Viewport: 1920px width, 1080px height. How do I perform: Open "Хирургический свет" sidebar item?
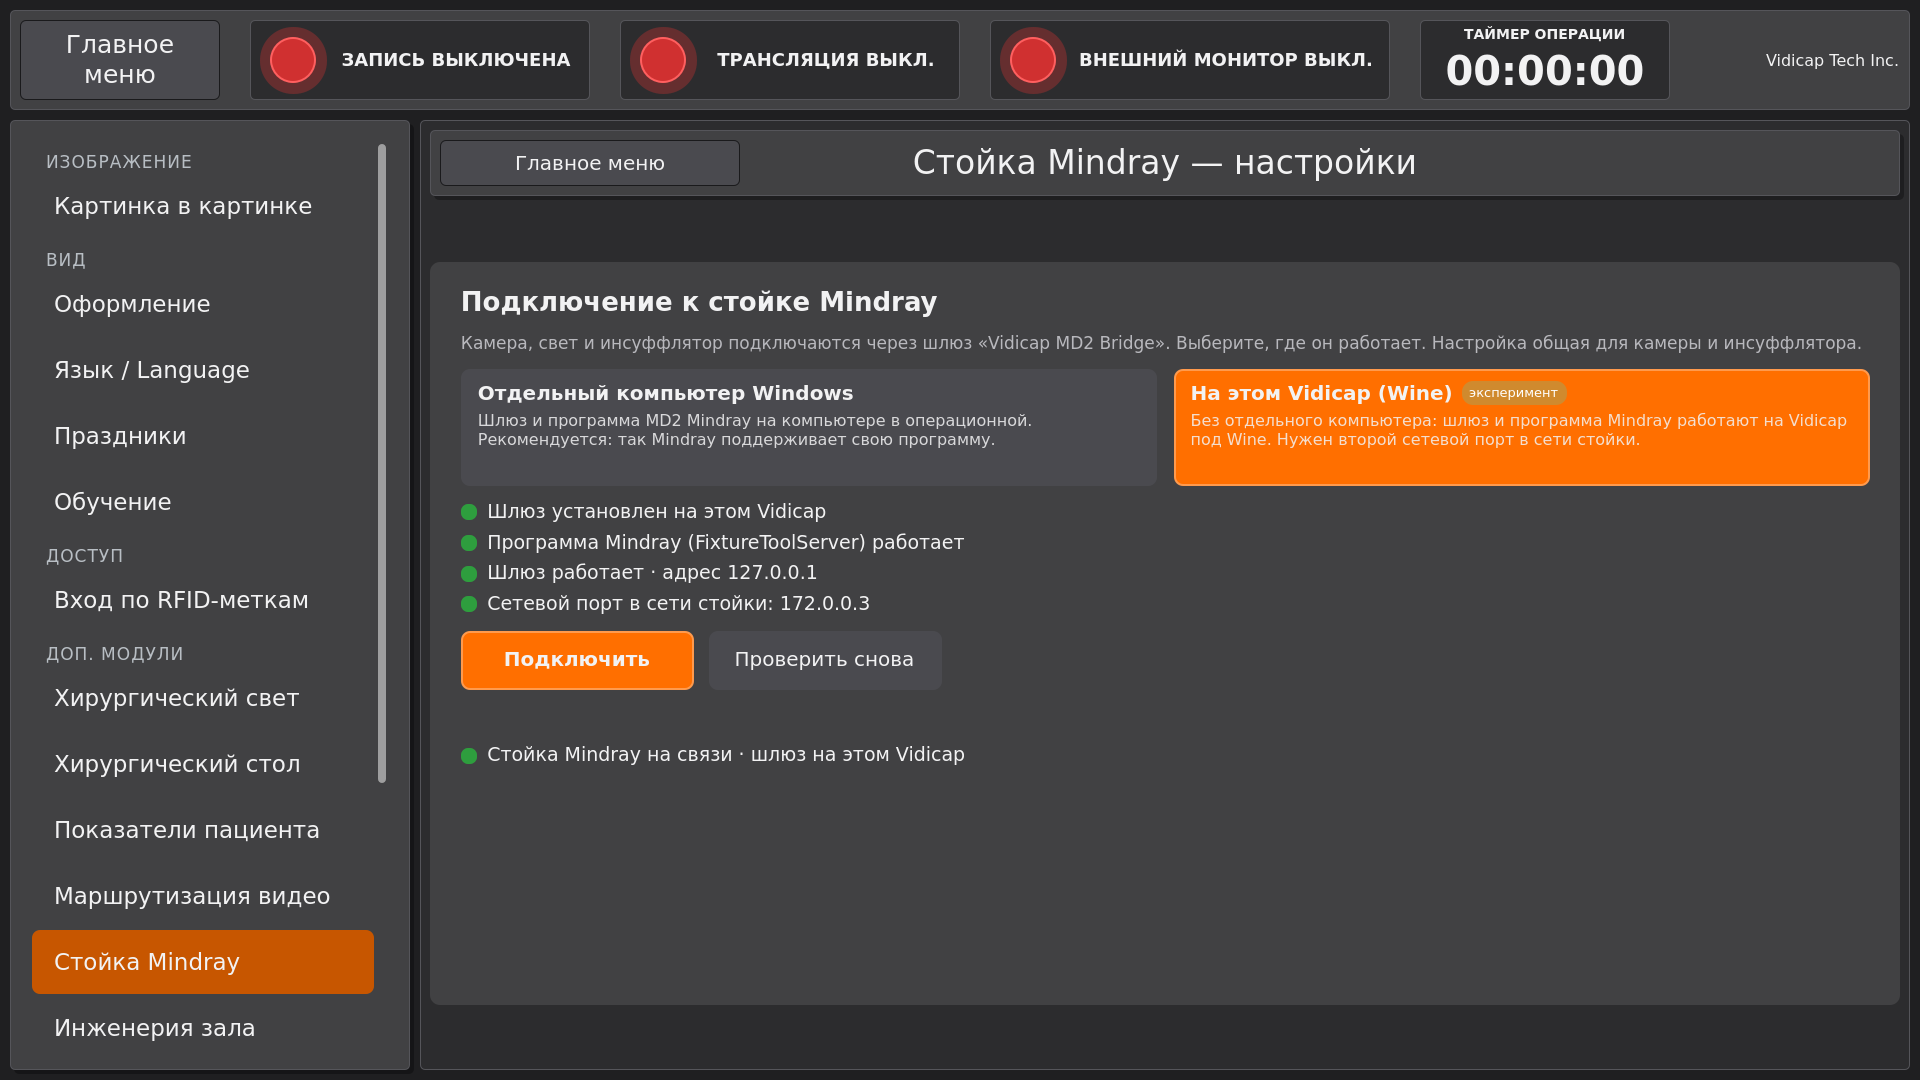[x=203, y=698]
